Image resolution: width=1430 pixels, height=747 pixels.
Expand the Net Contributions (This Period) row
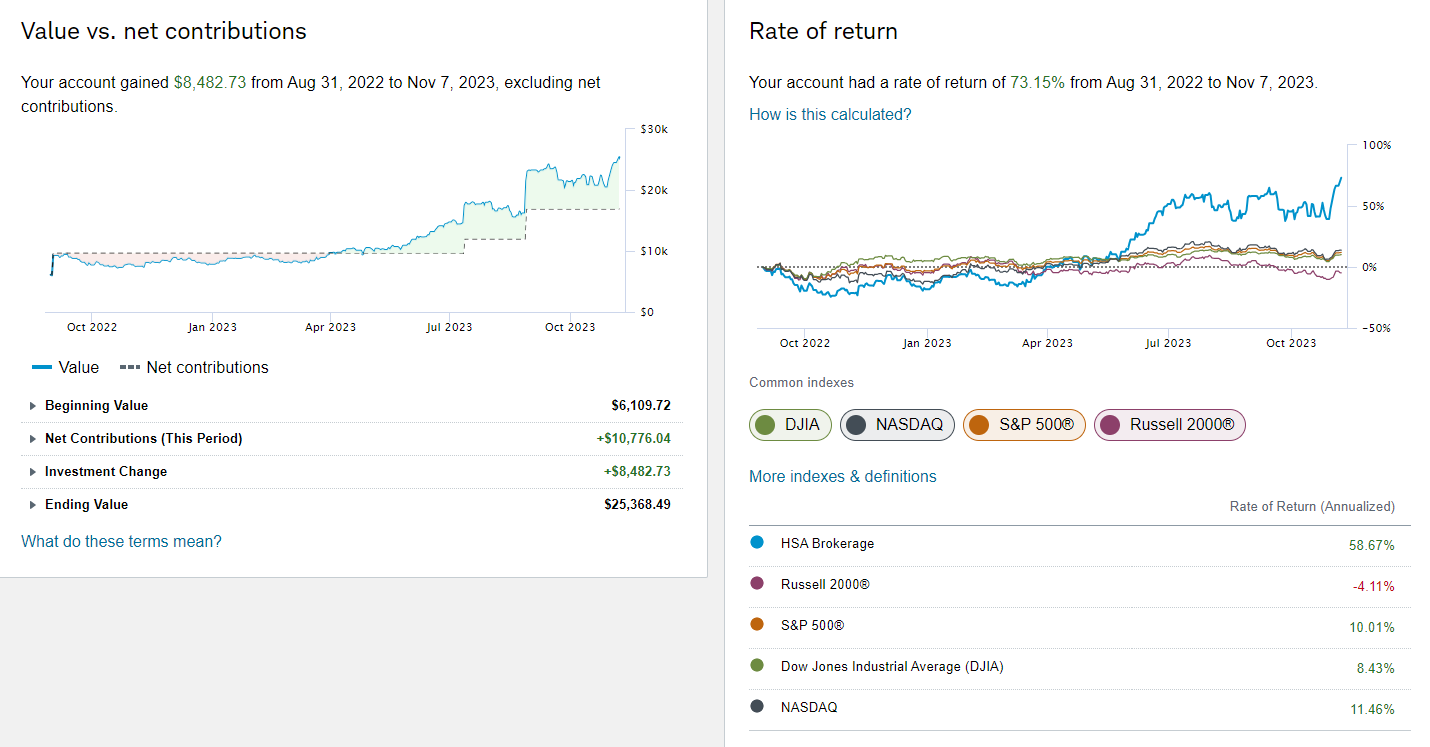(34, 439)
